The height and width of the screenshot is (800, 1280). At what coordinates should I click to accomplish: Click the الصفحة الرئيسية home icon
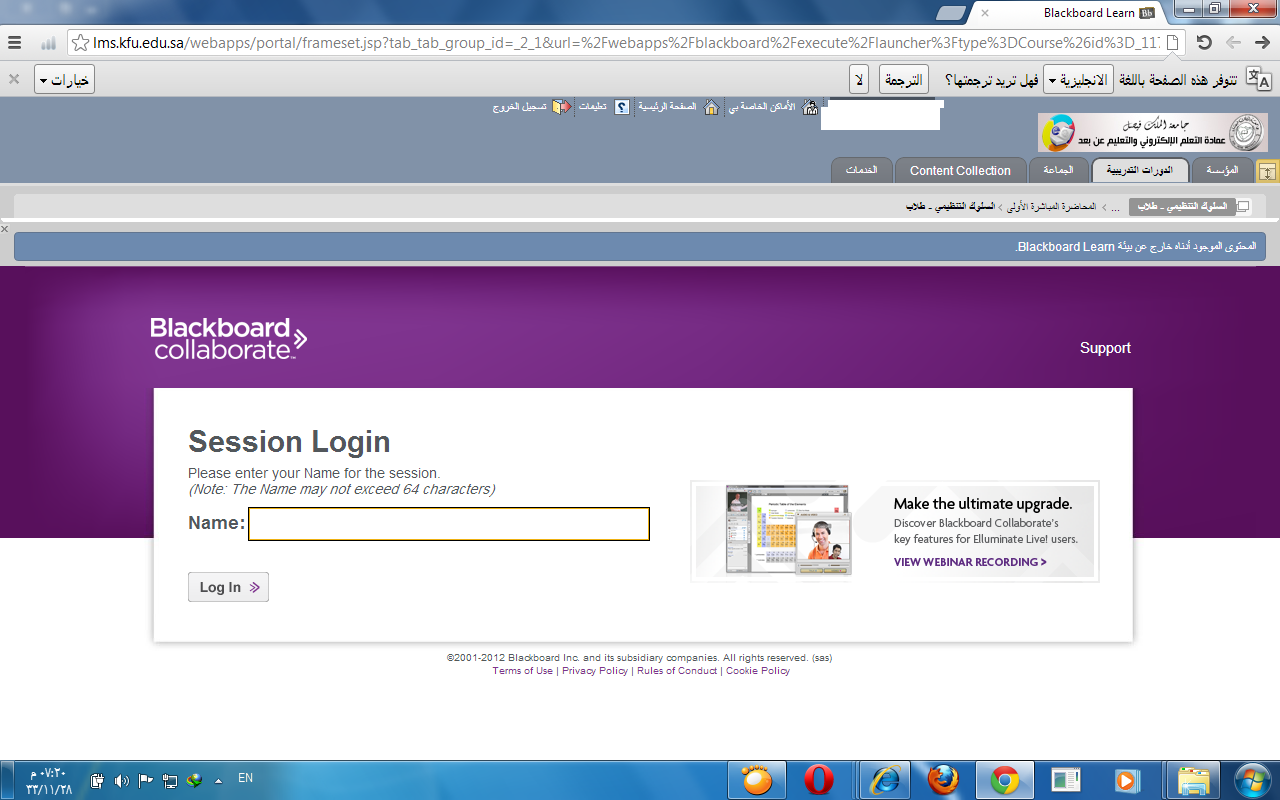tap(711, 106)
